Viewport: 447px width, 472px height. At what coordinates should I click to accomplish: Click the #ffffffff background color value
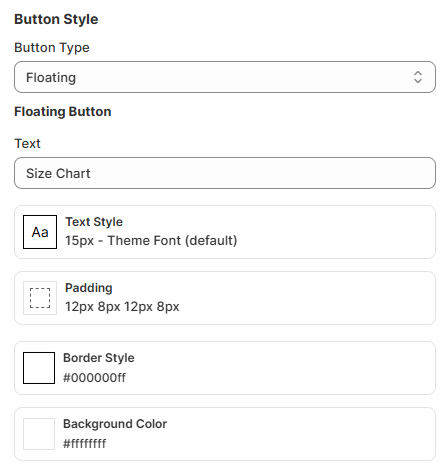pos(85,444)
